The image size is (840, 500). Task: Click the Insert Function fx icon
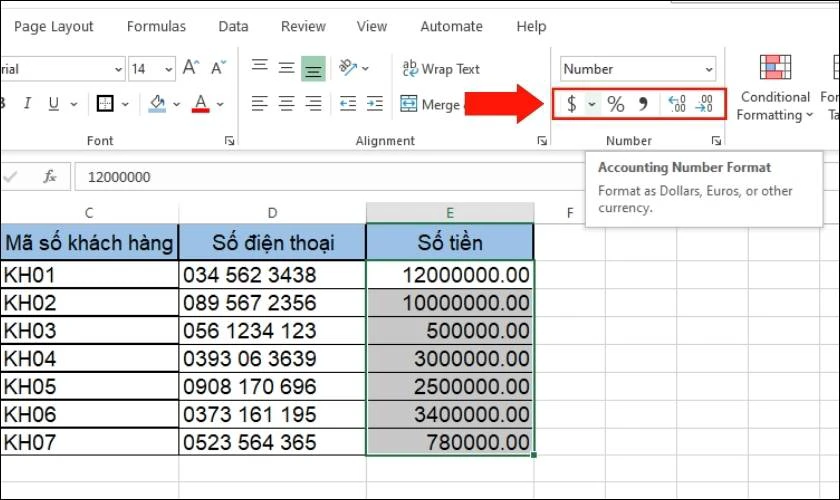(50, 176)
